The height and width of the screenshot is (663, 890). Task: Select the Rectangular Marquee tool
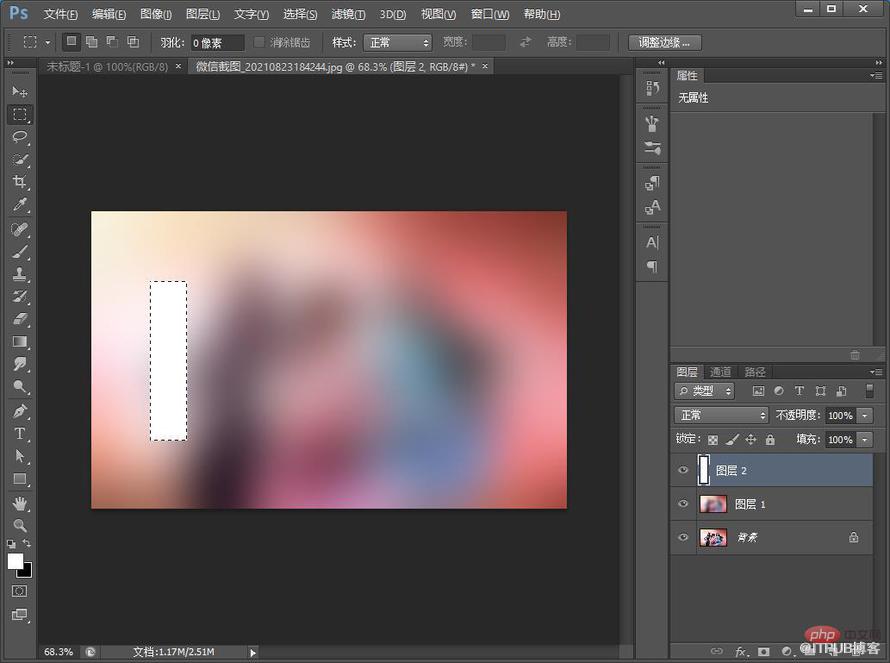20,114
